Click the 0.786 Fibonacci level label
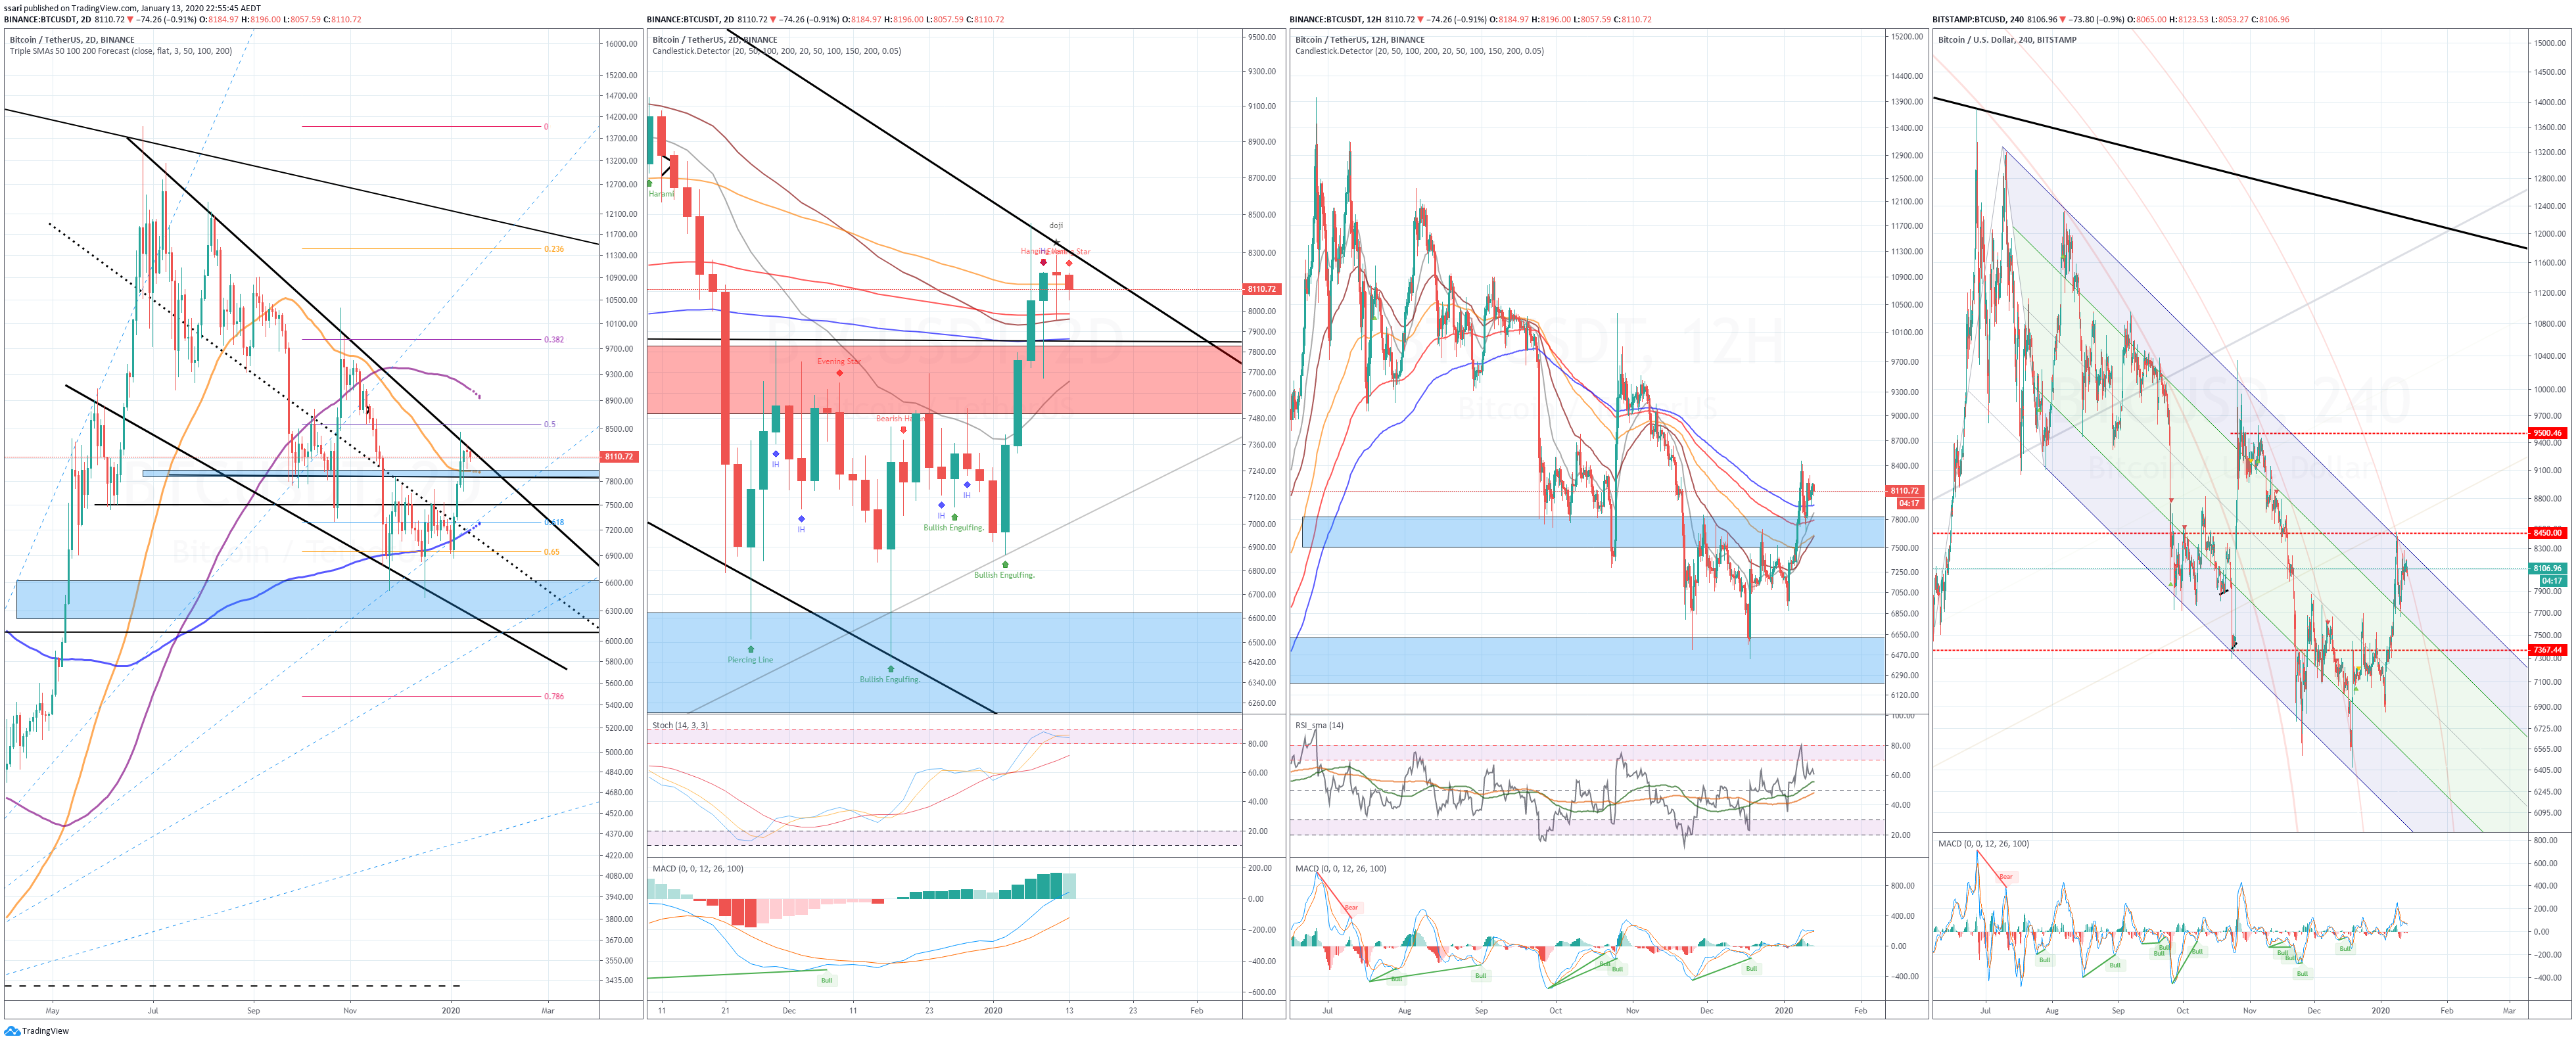The image size is (2576, 1043). 554,697
